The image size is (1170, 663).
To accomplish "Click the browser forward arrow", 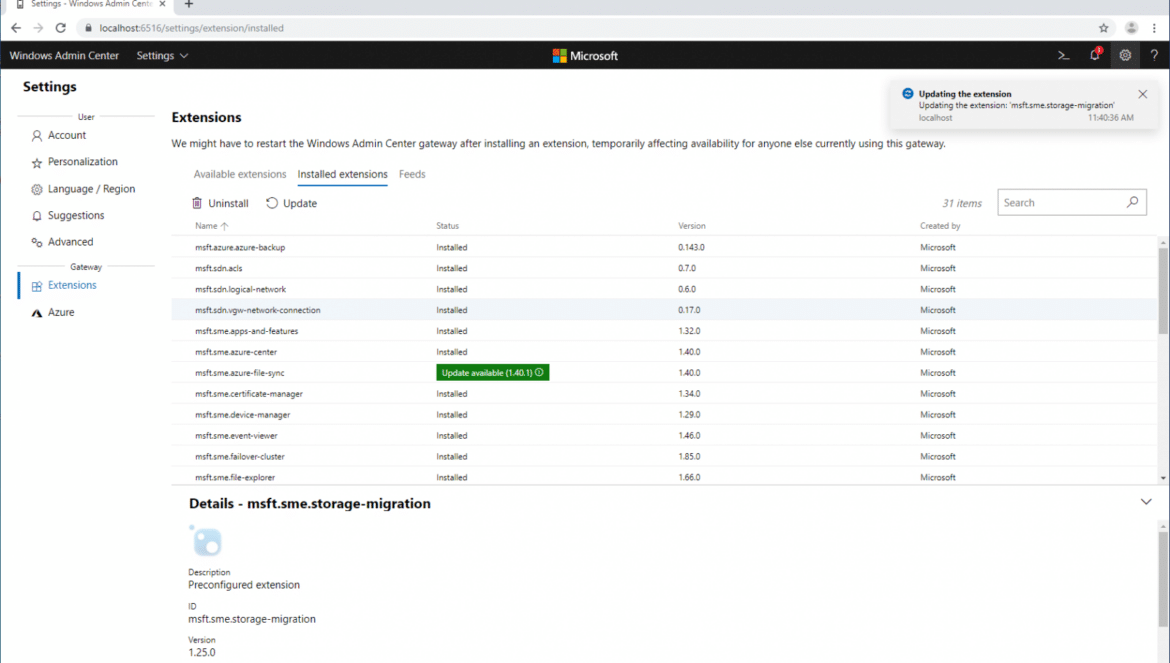I will 38,28.
